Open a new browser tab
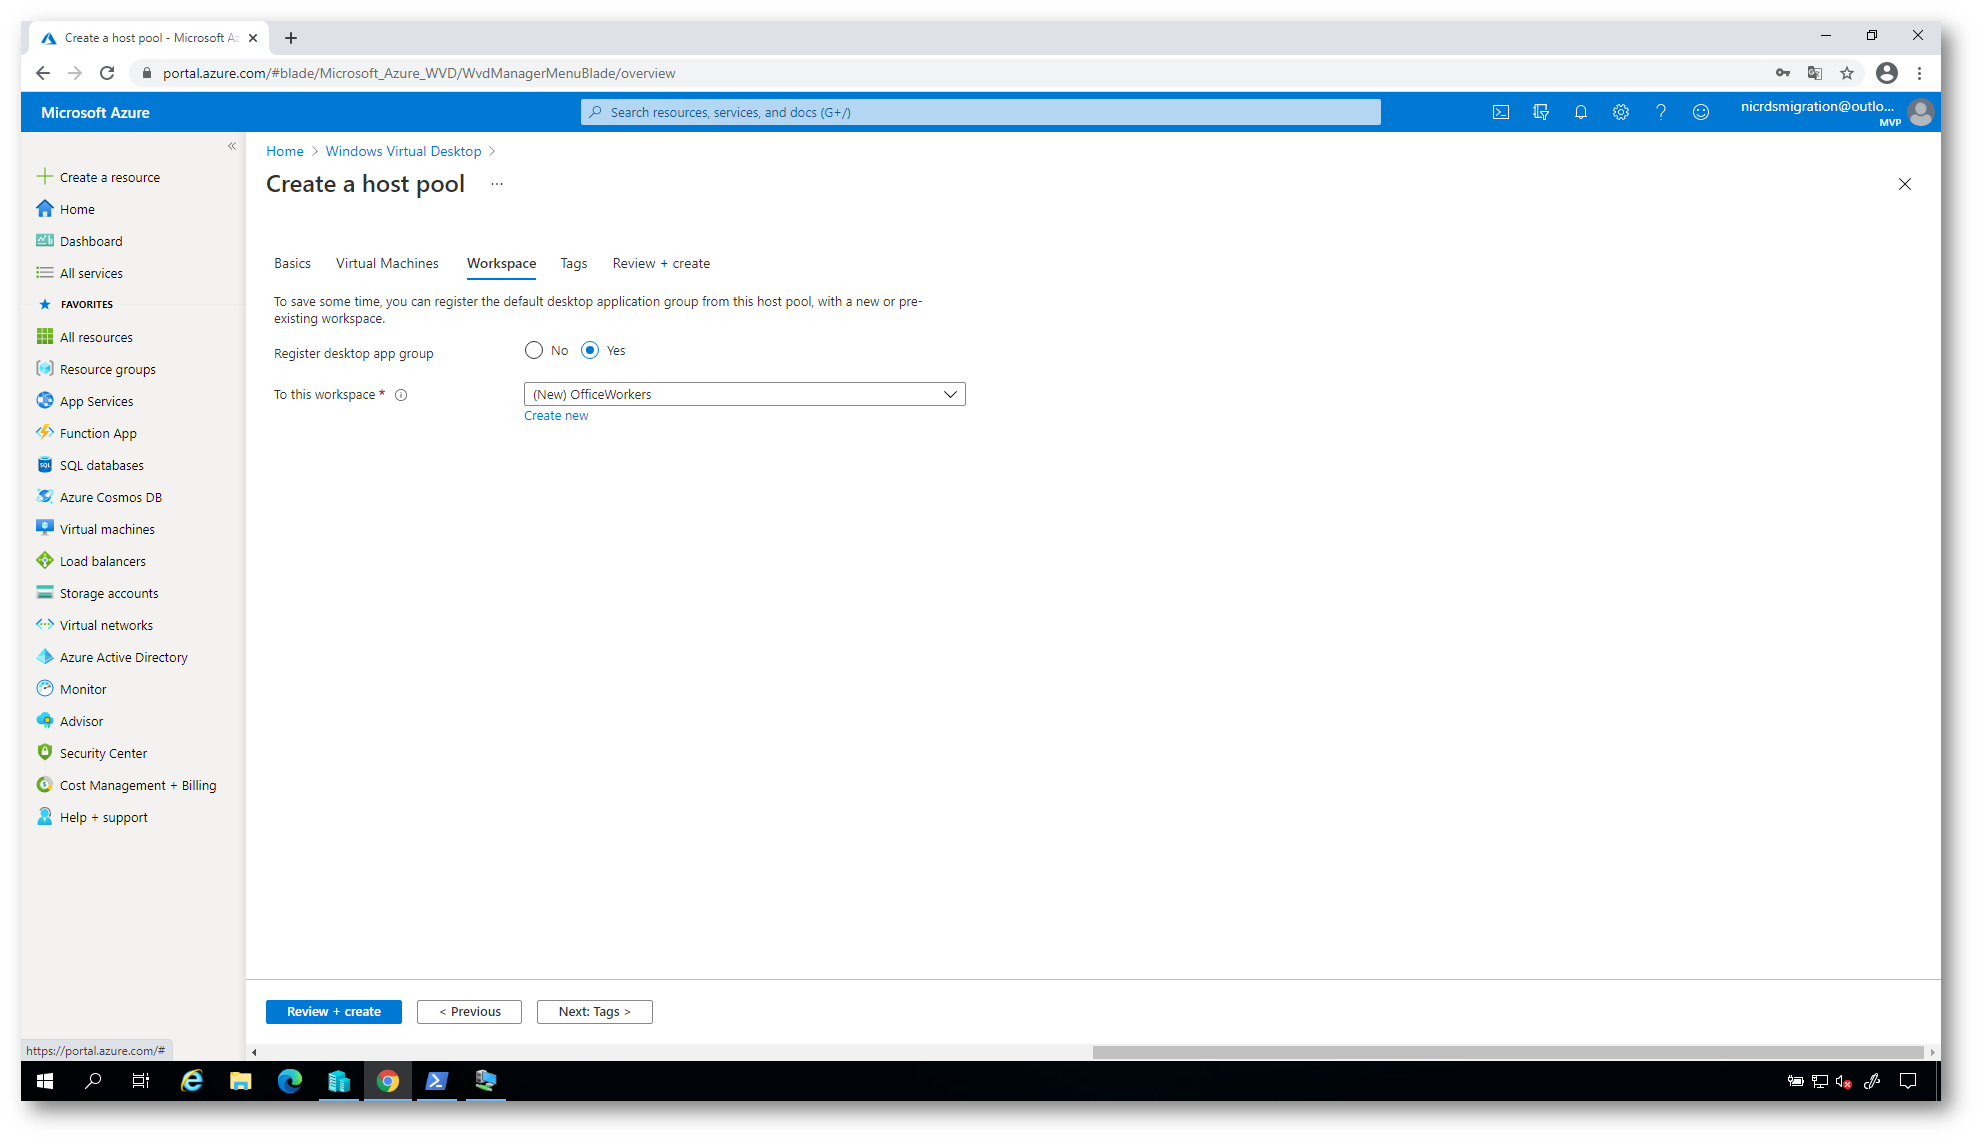Image resolution: width=1983 pixels, height=1143 pixels. 291,38
